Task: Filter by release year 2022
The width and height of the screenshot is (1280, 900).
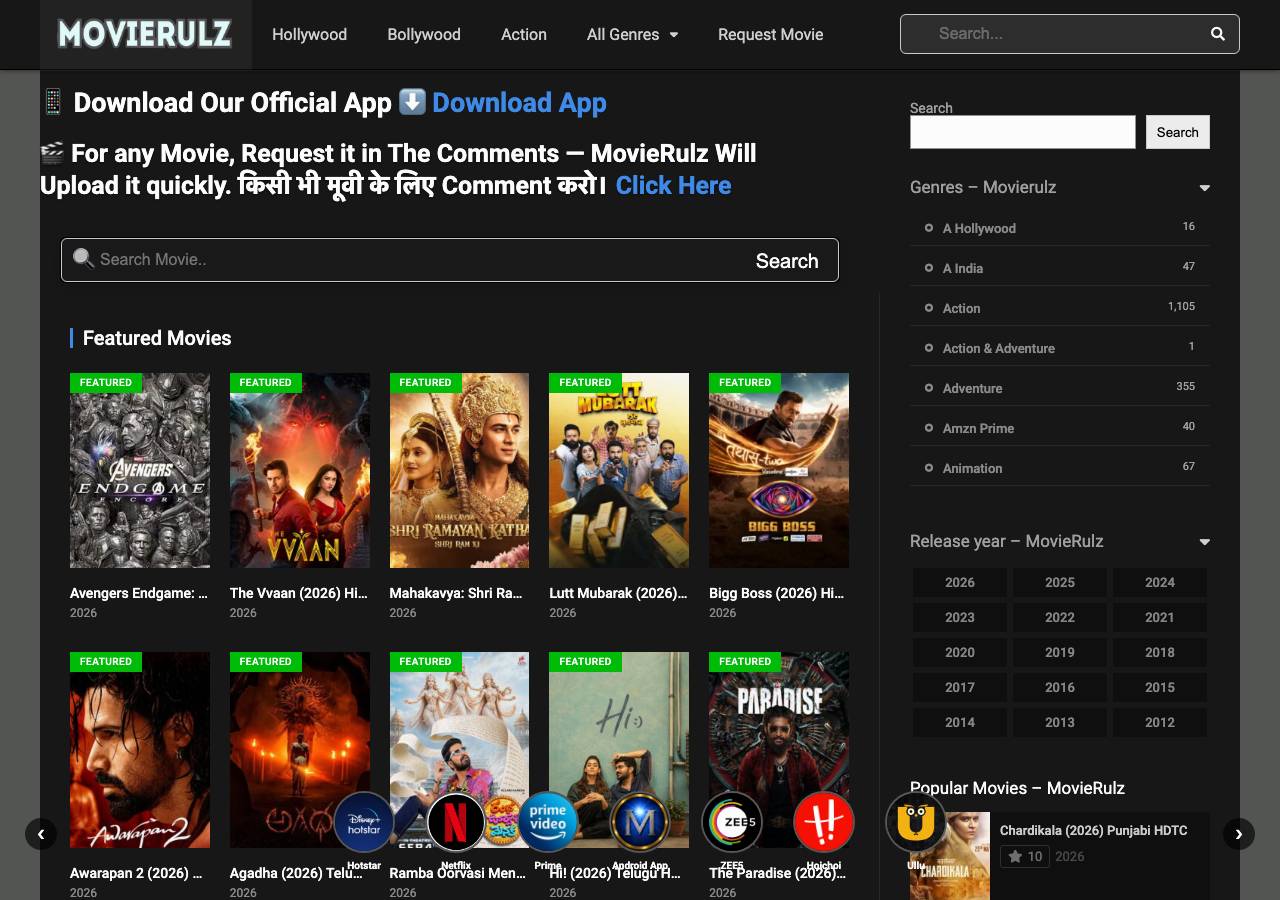Action: click(1060, 617)
